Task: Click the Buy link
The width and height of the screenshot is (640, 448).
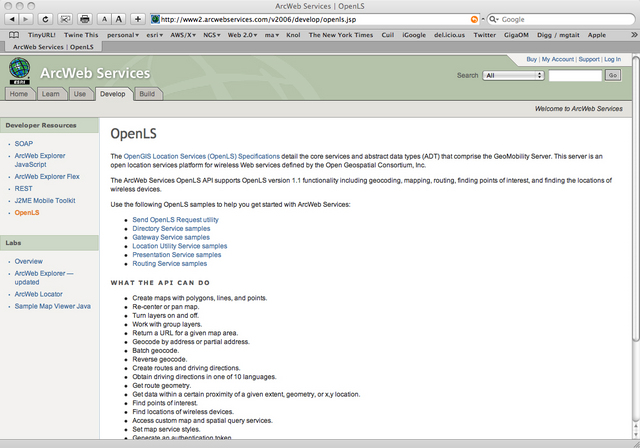Action: tap(531, 59)
